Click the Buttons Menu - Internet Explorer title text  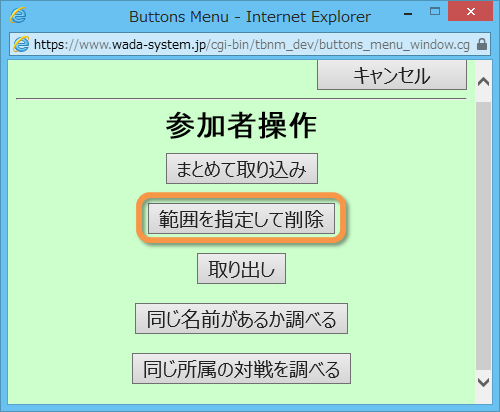[x=250, y=17]
